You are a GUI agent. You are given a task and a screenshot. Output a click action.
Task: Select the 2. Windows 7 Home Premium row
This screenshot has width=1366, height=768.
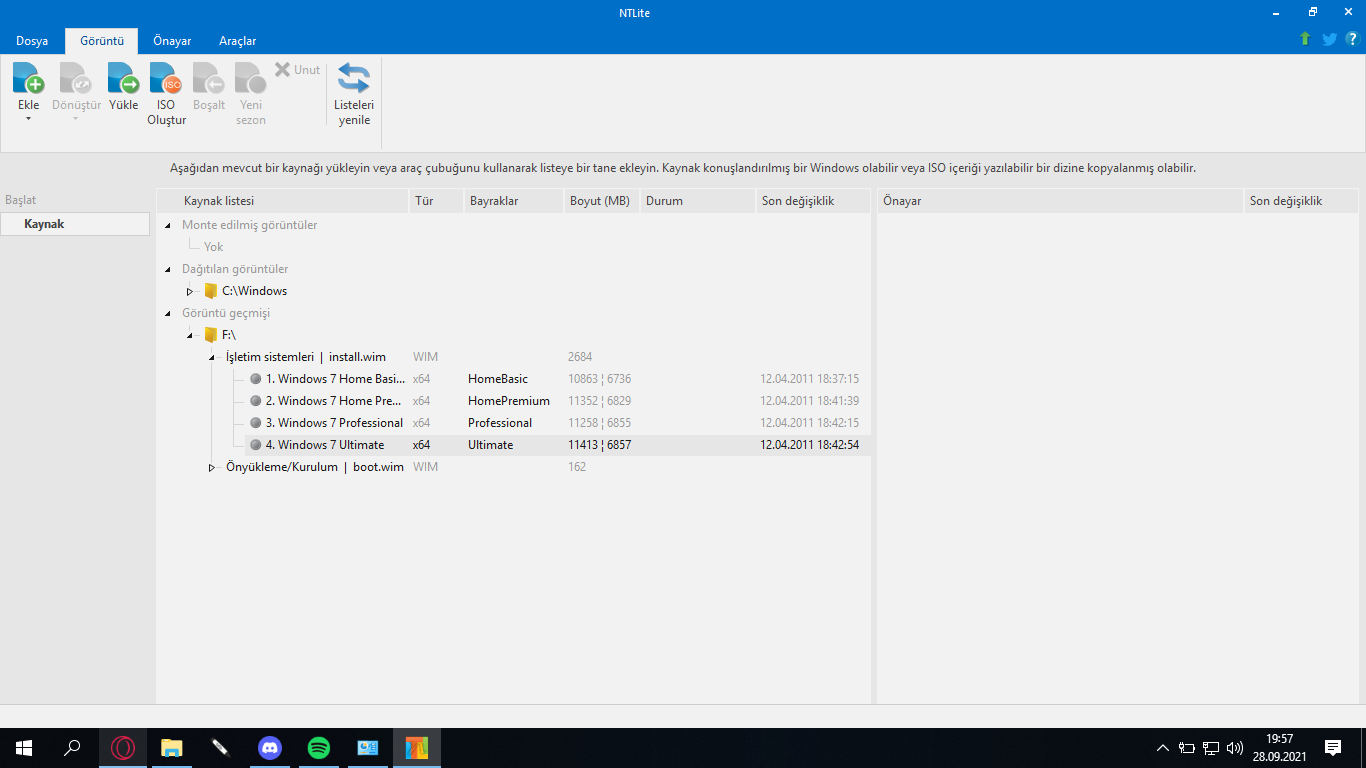[557, 401]
